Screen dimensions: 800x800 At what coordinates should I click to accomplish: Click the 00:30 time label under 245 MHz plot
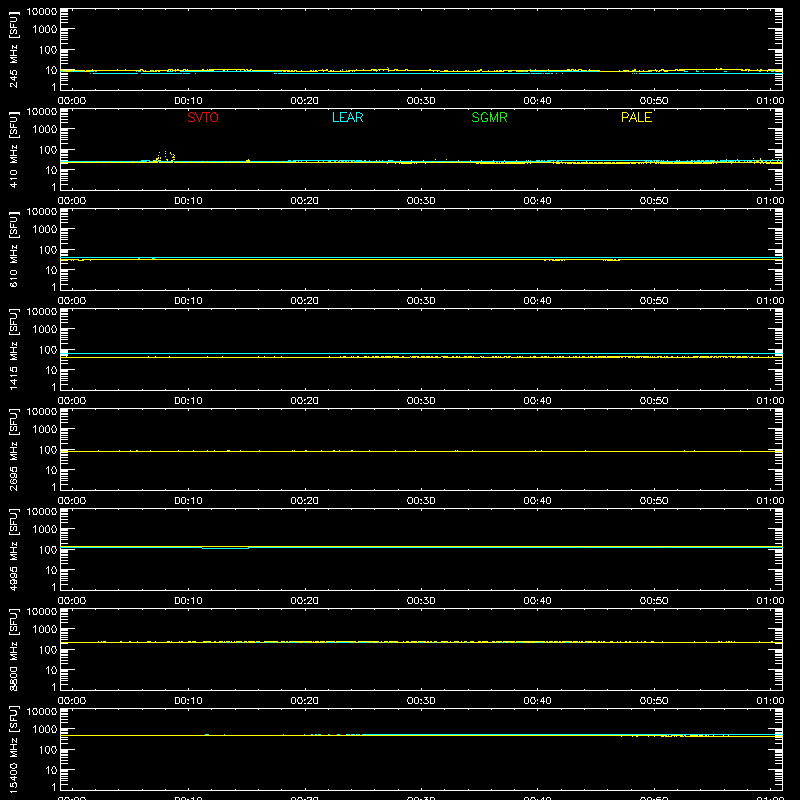pyautogui.click(x=421, y=101)
